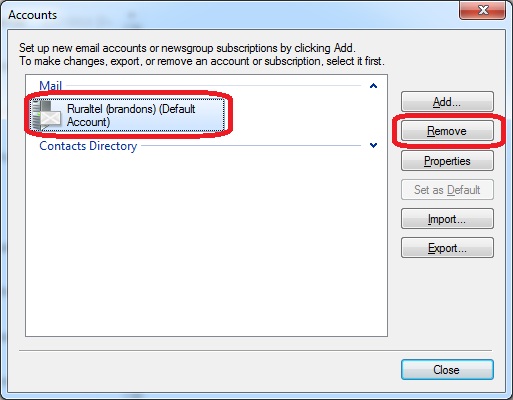Screen dimensions: 513x400
Task: Click the Contacts Directory group label
Action: (x=88, y=146)
